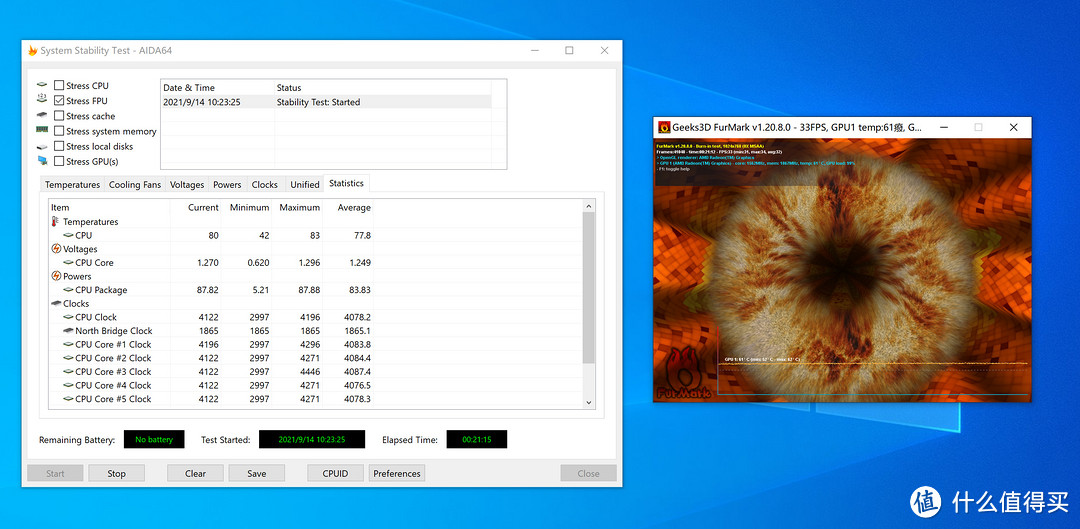Click the thermometer icon beside Temperatures
Image resolution: width=1080 pixels, height=529 pixels.
pyautogui.click(x=55, y=222)
